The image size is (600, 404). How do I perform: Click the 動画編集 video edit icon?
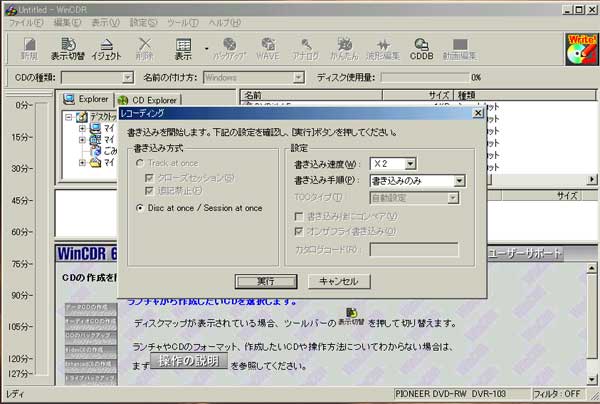[x=460, y=49]
